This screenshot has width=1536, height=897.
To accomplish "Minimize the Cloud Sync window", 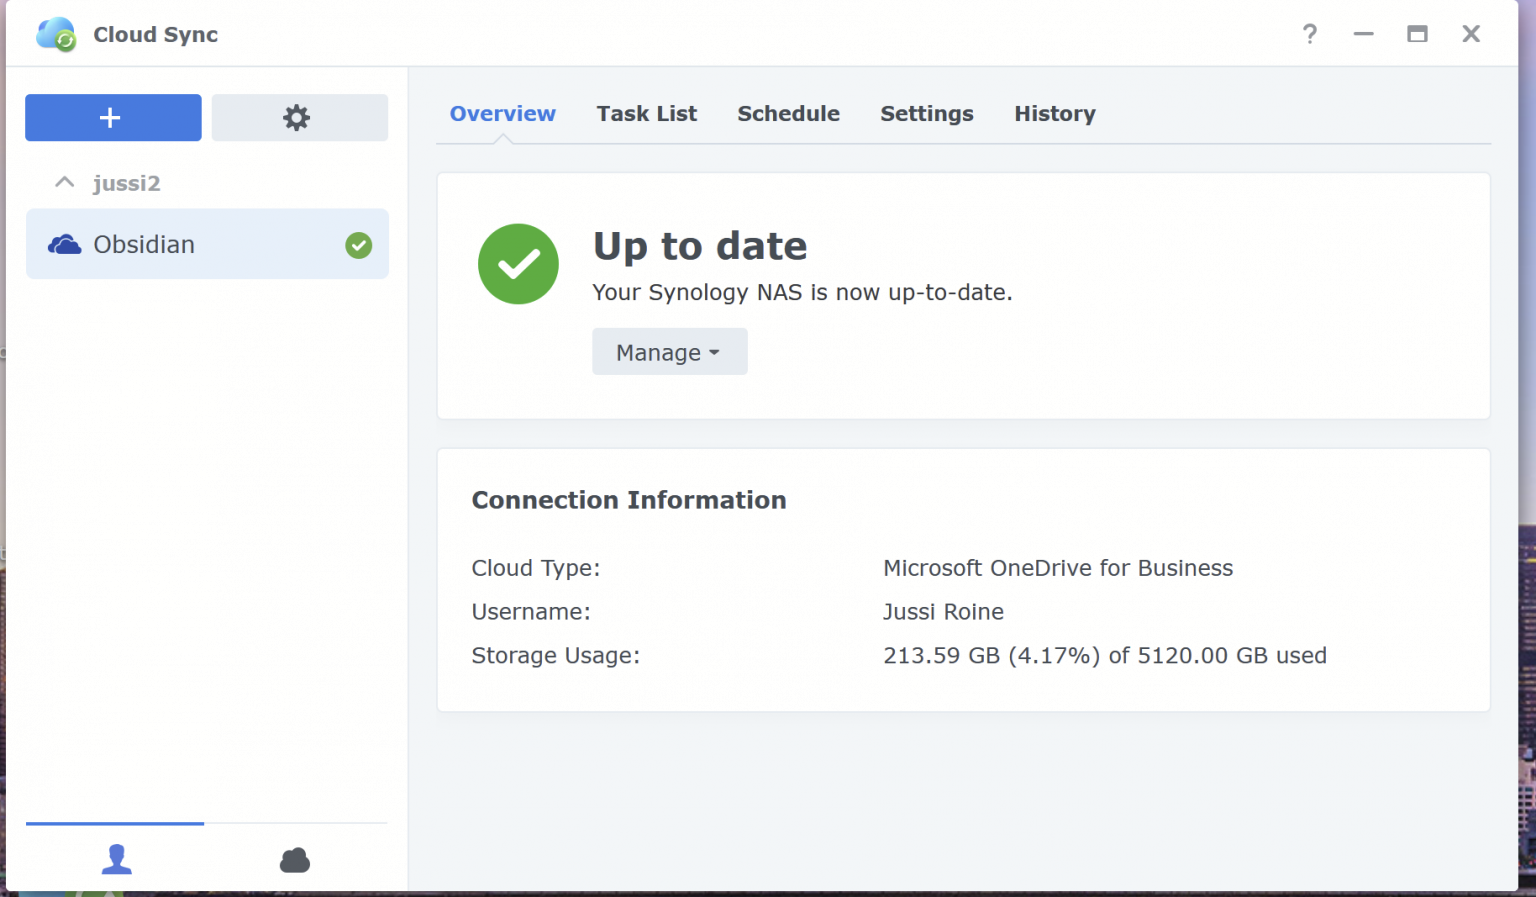I will point(1364,34).
